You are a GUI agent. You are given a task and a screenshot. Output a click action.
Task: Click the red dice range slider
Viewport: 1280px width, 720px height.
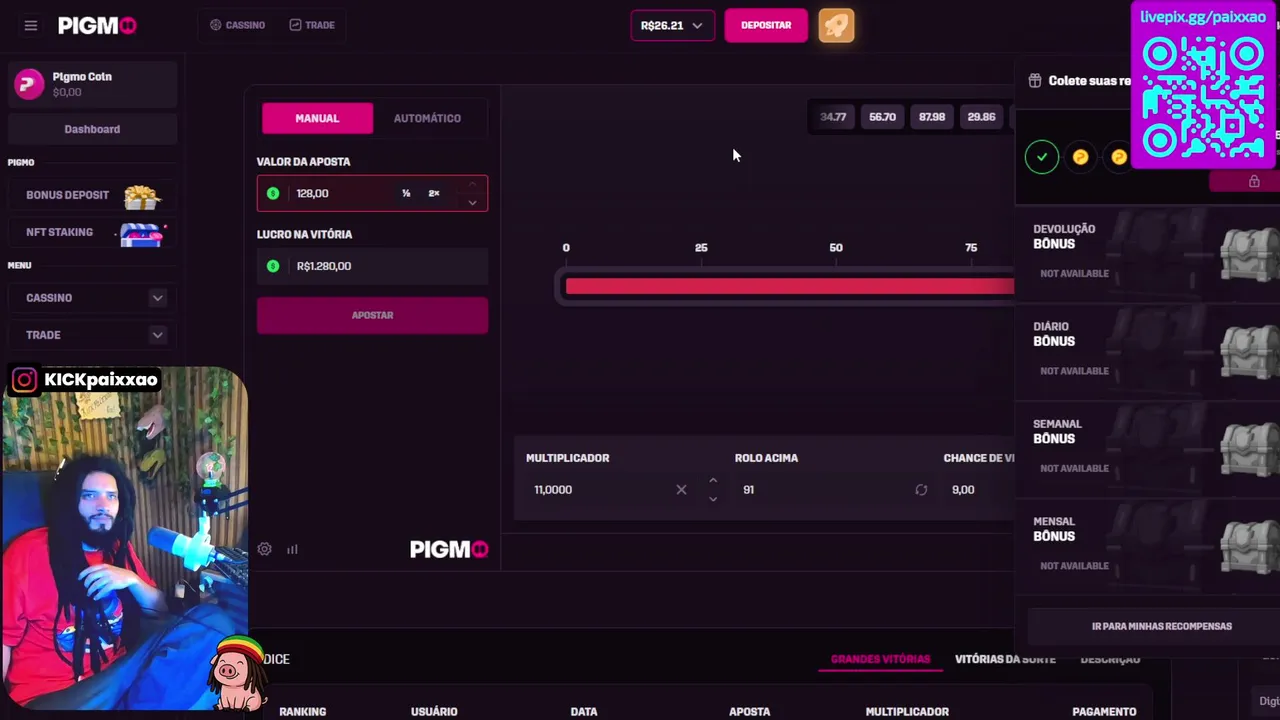(x=789, y=287)
